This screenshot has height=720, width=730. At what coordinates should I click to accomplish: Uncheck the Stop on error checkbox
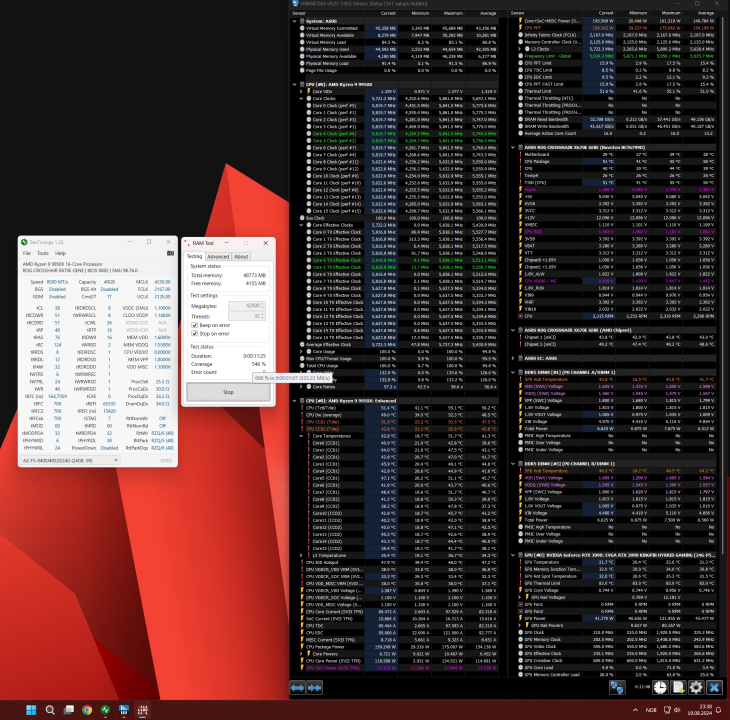(x=194, y=333)
